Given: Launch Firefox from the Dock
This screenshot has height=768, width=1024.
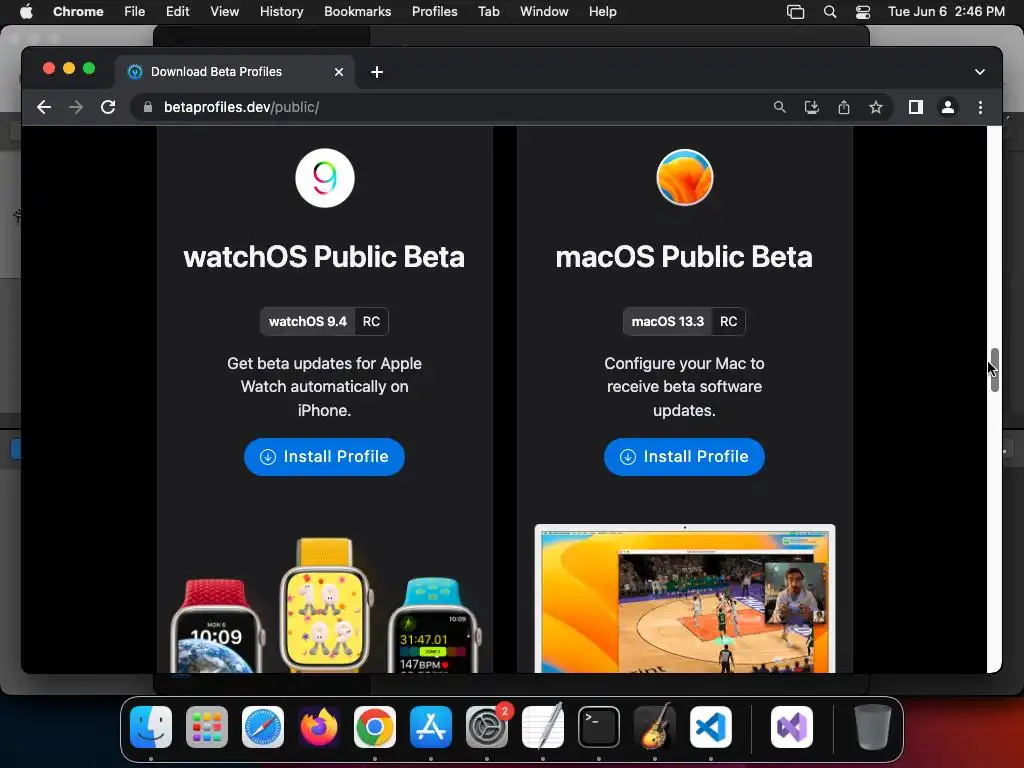Looking at the screenshot, I should (319, 727).
